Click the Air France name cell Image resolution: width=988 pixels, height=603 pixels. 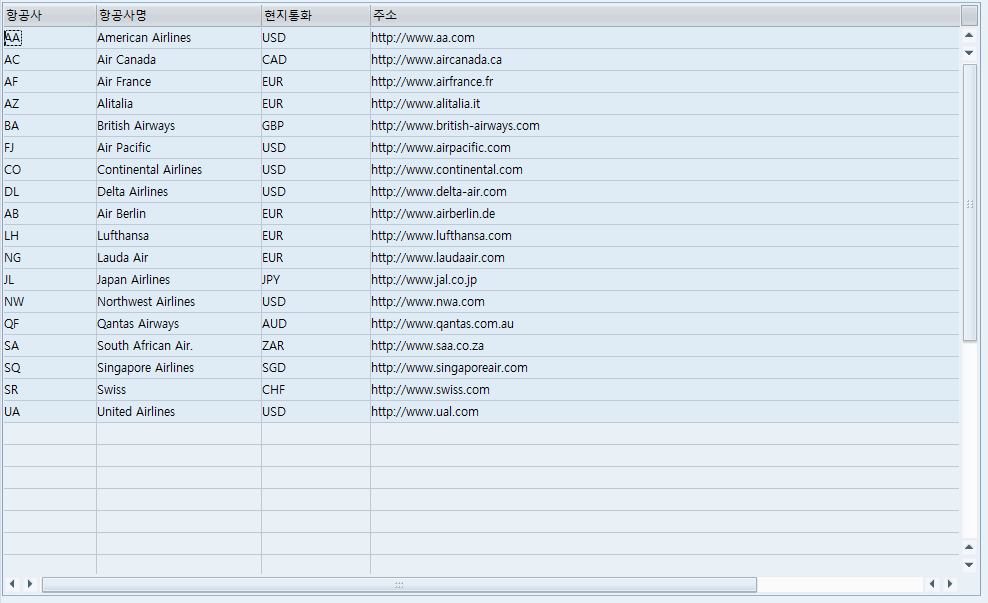click(179, 82)
